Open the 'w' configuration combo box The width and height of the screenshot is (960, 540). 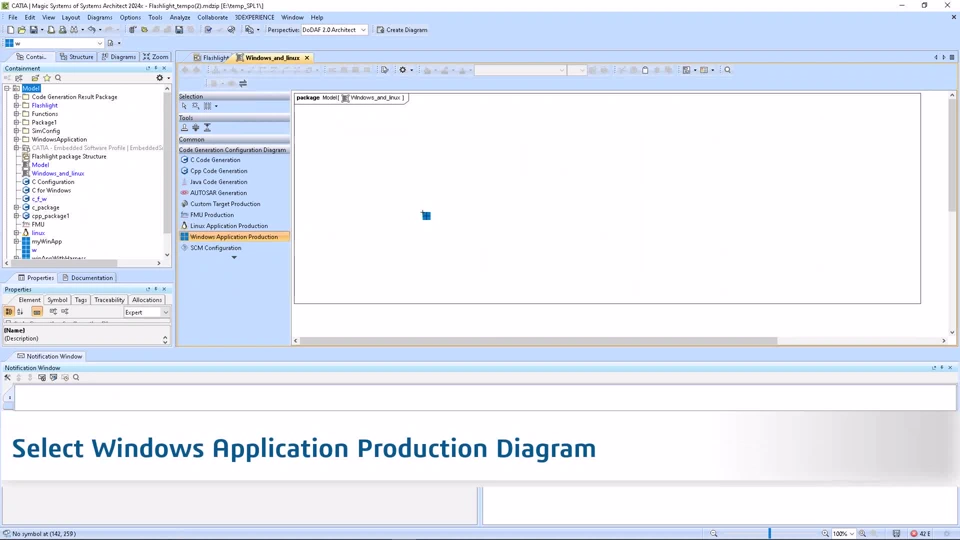click(54, 43)
